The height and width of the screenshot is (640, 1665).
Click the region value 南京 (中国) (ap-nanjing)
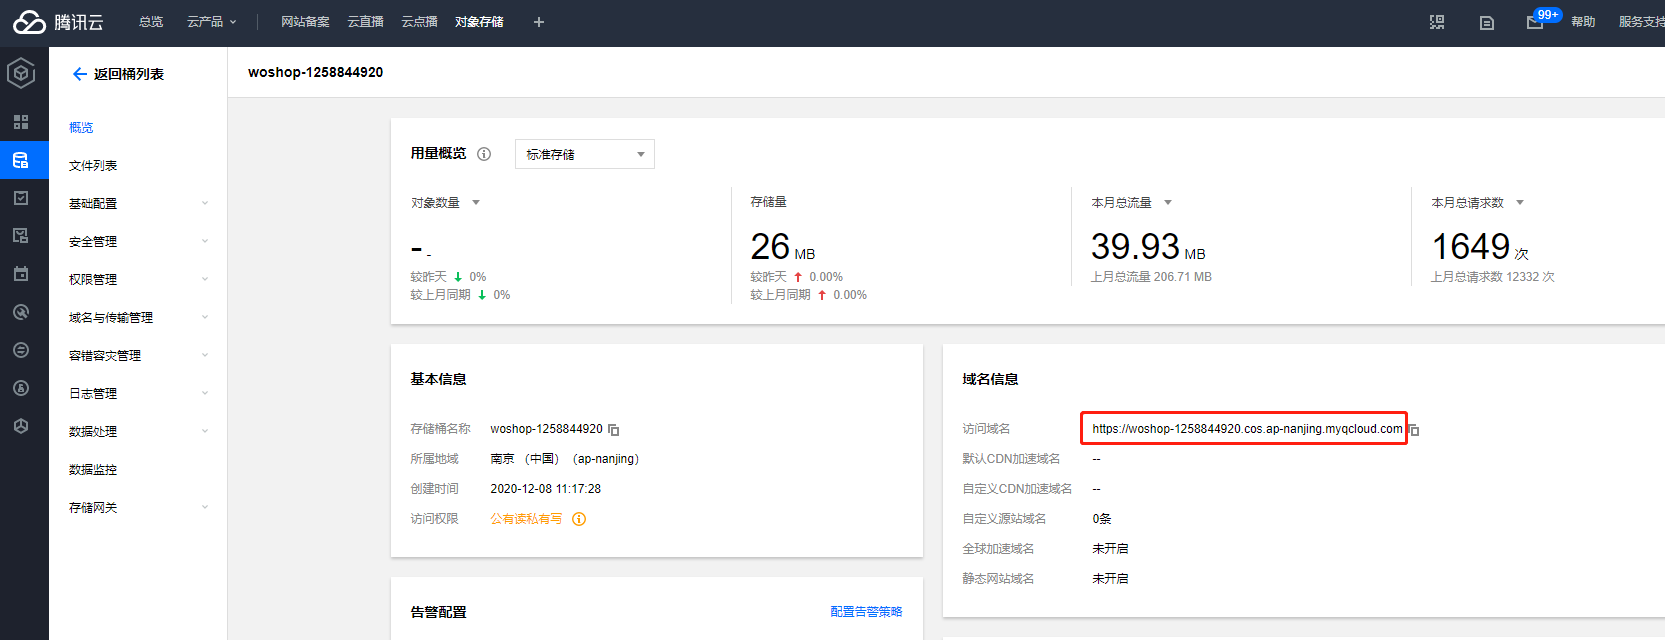pyautogui.click(x=564, y=459)
